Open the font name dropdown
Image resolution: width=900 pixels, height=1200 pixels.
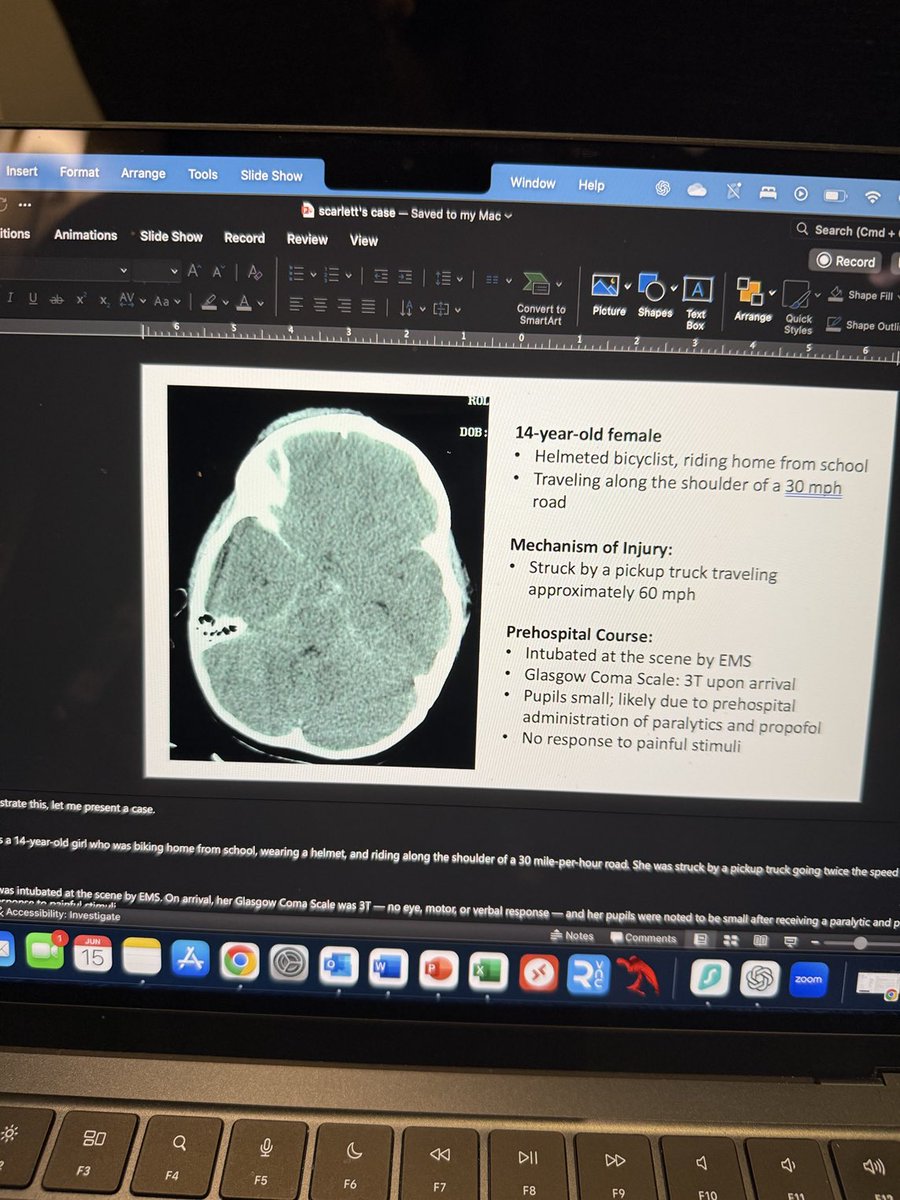123,270
